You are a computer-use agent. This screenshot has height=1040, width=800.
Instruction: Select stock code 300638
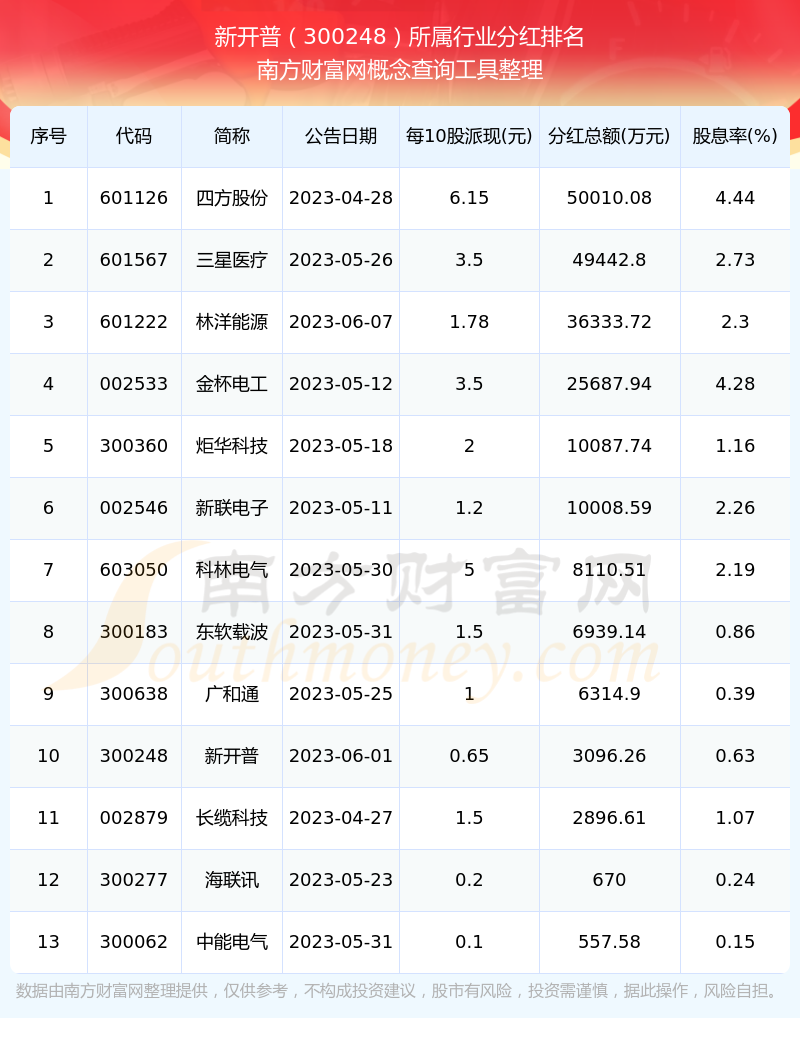click(x=134, y=694)
